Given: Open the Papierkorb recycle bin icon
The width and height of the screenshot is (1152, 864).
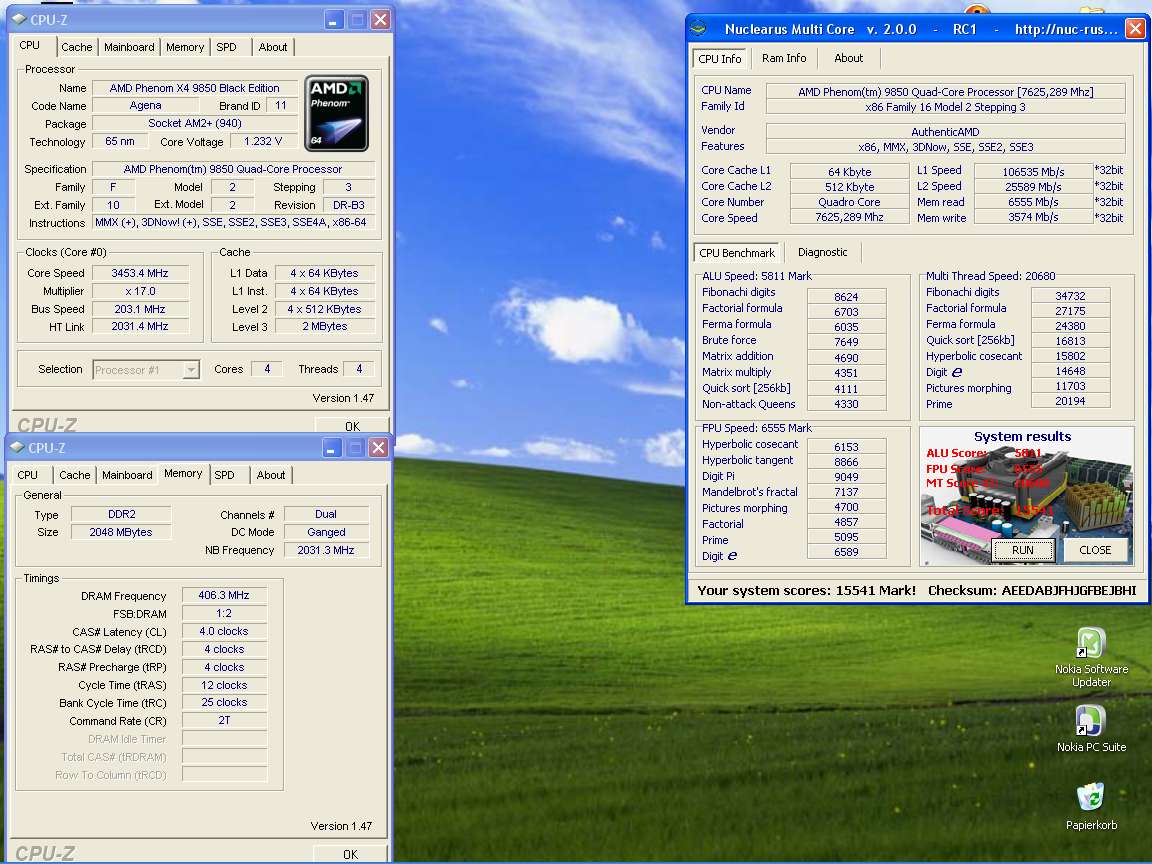Looking at the screenshot, I should (x=1091, y=798).
